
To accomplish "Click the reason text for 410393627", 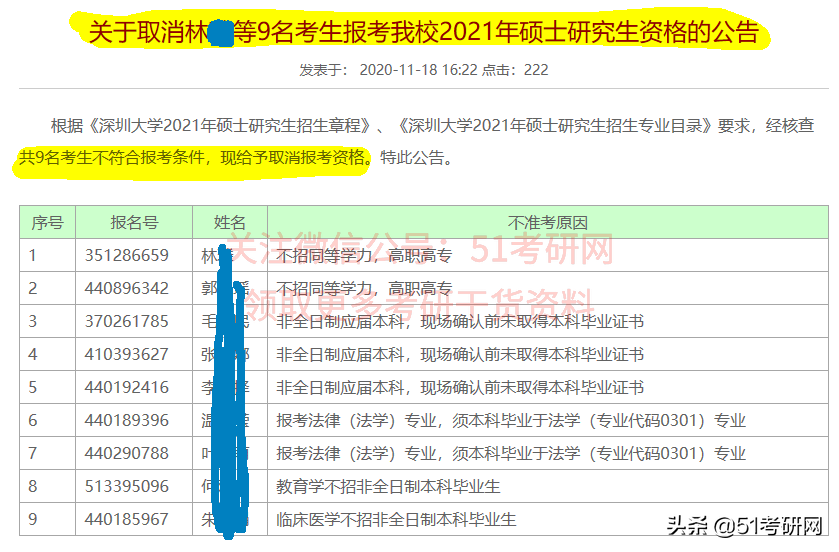I will click(460, 355).
